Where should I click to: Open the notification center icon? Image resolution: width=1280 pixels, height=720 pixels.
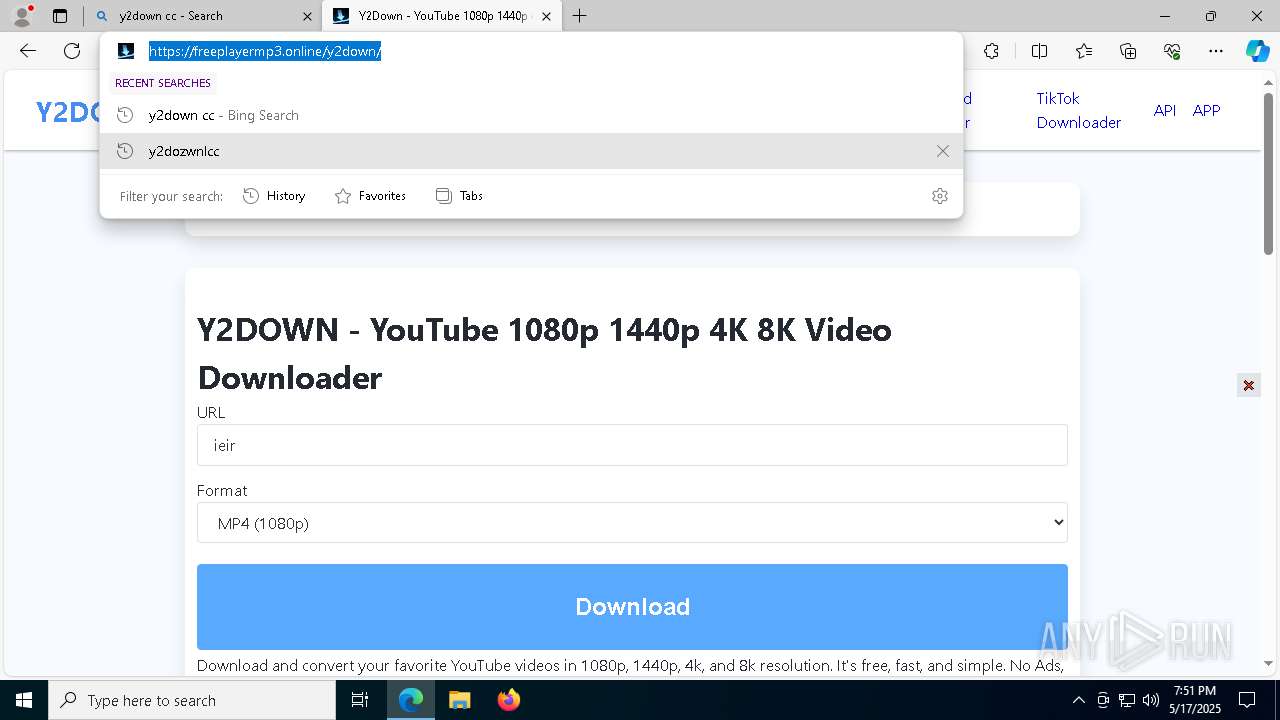tap(1247, 700)
